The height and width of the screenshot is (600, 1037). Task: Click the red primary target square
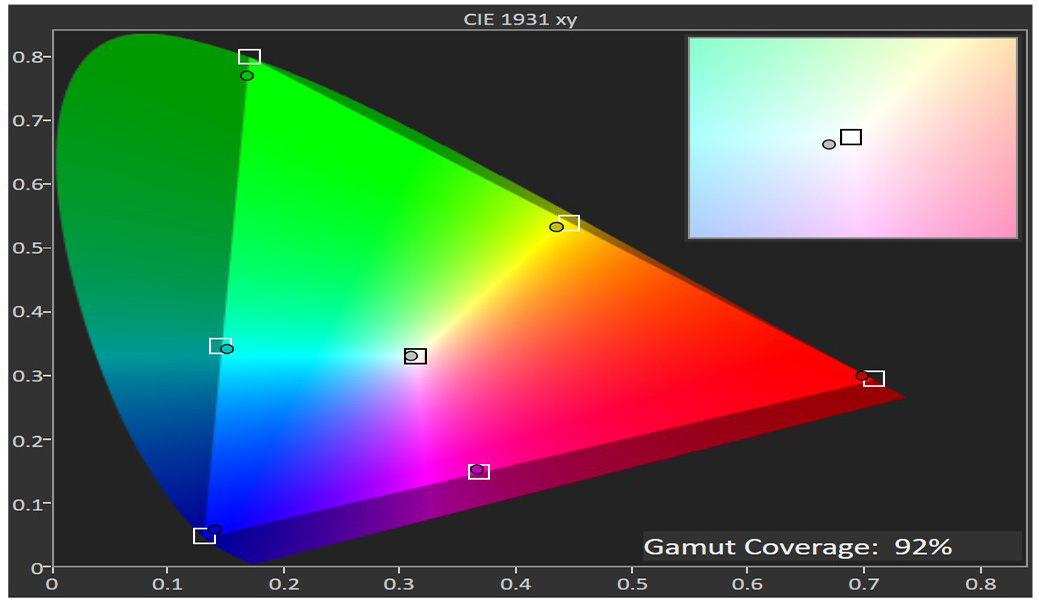coord(874,378)
